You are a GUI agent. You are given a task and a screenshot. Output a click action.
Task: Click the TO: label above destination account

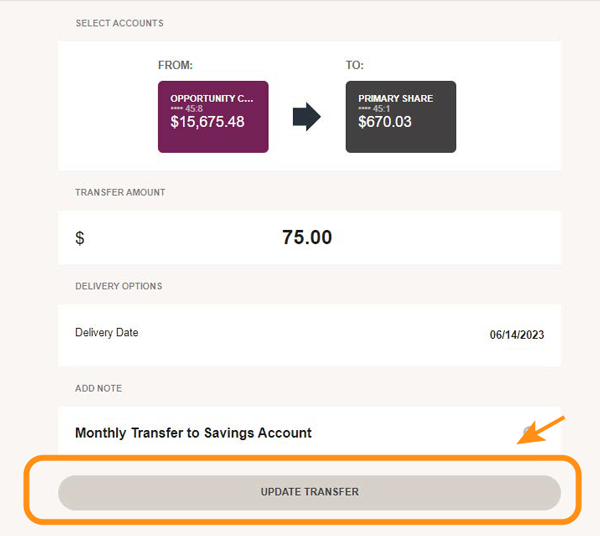pos(355,65)
